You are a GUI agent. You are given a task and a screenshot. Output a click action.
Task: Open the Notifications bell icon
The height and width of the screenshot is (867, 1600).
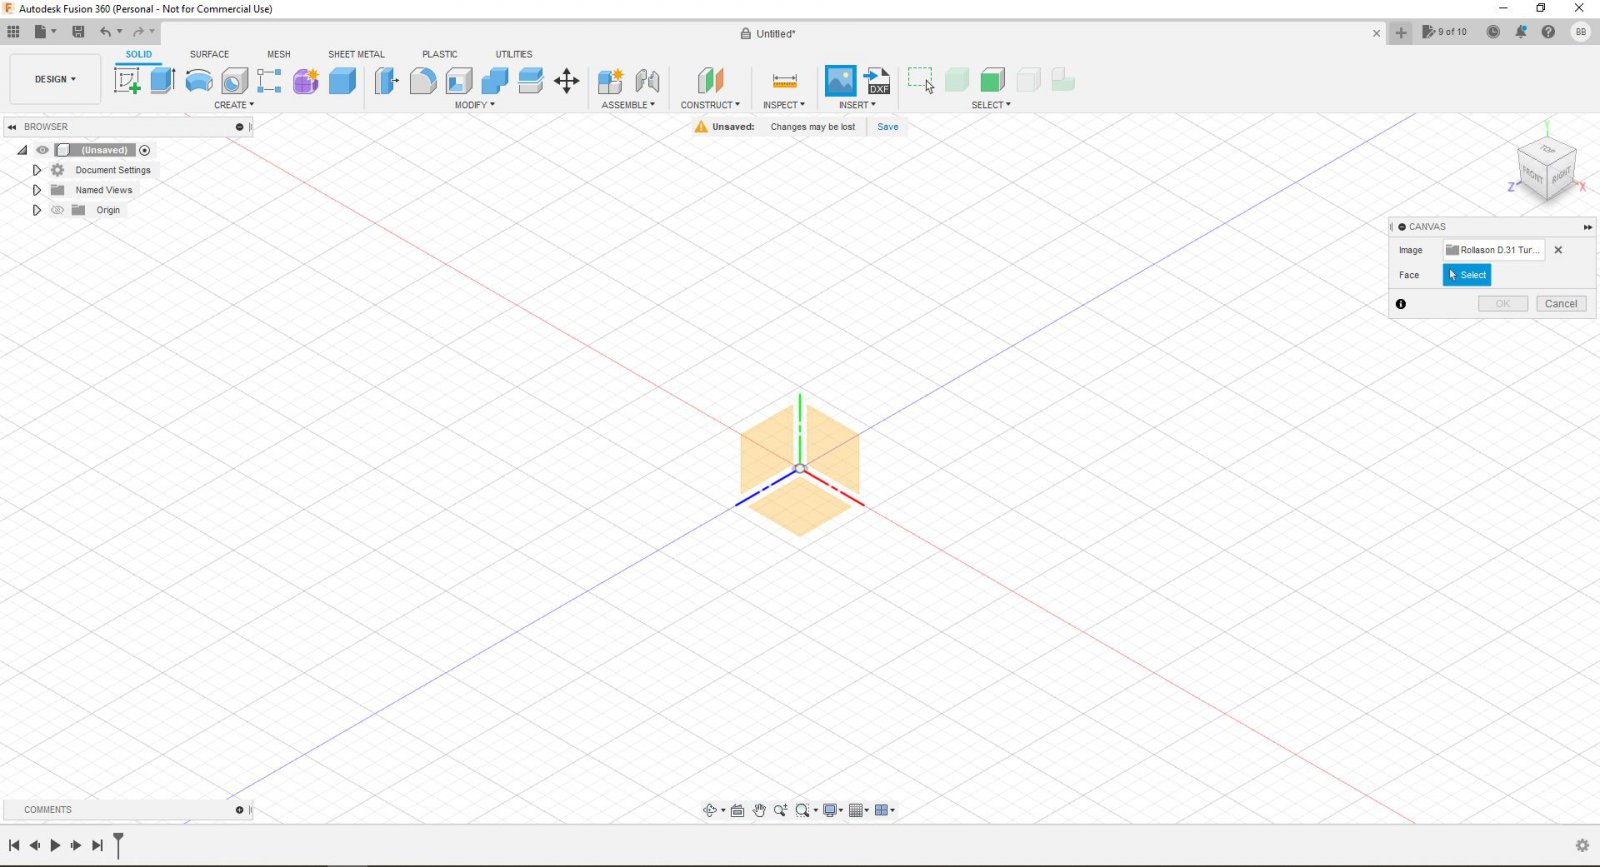pos(1521,32)
